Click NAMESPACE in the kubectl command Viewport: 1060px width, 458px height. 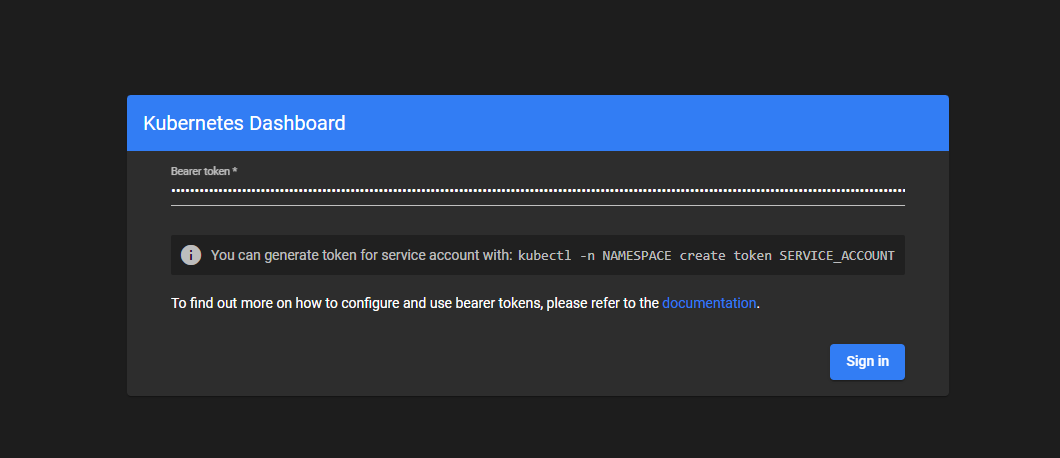[636, 255]
